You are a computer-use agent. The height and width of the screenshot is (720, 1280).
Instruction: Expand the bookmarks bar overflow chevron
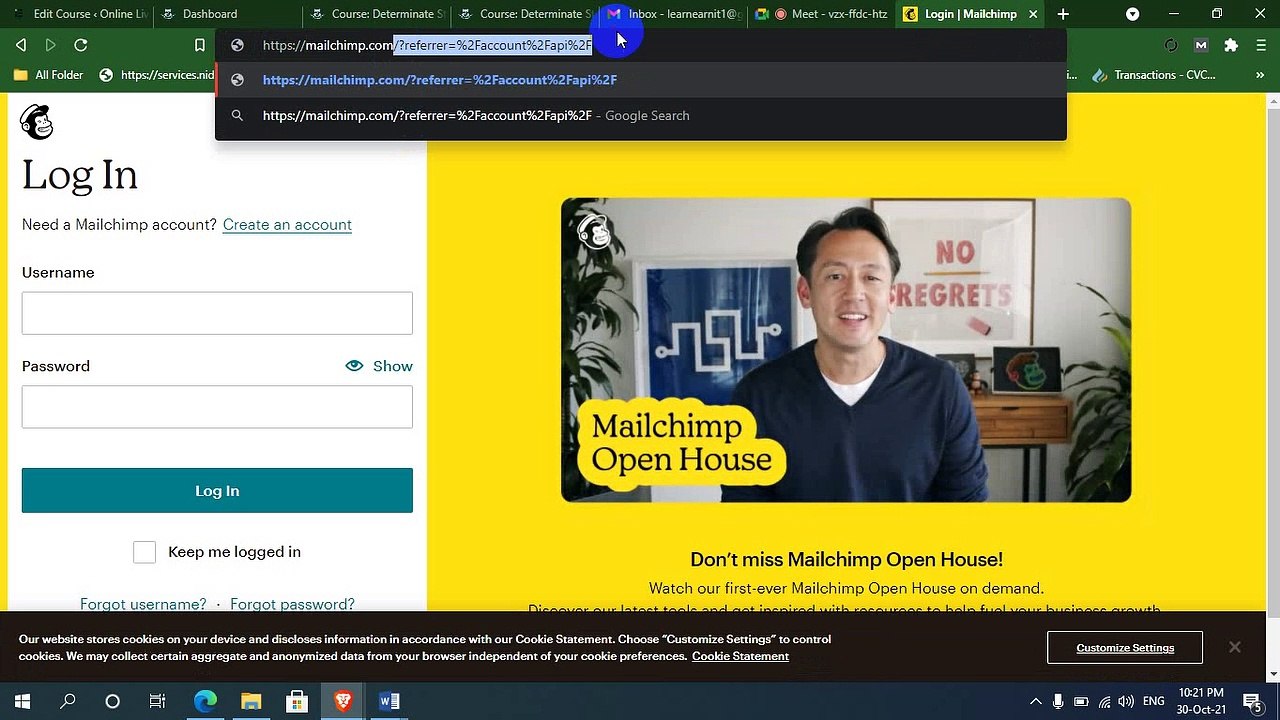tap(1259, 75)
